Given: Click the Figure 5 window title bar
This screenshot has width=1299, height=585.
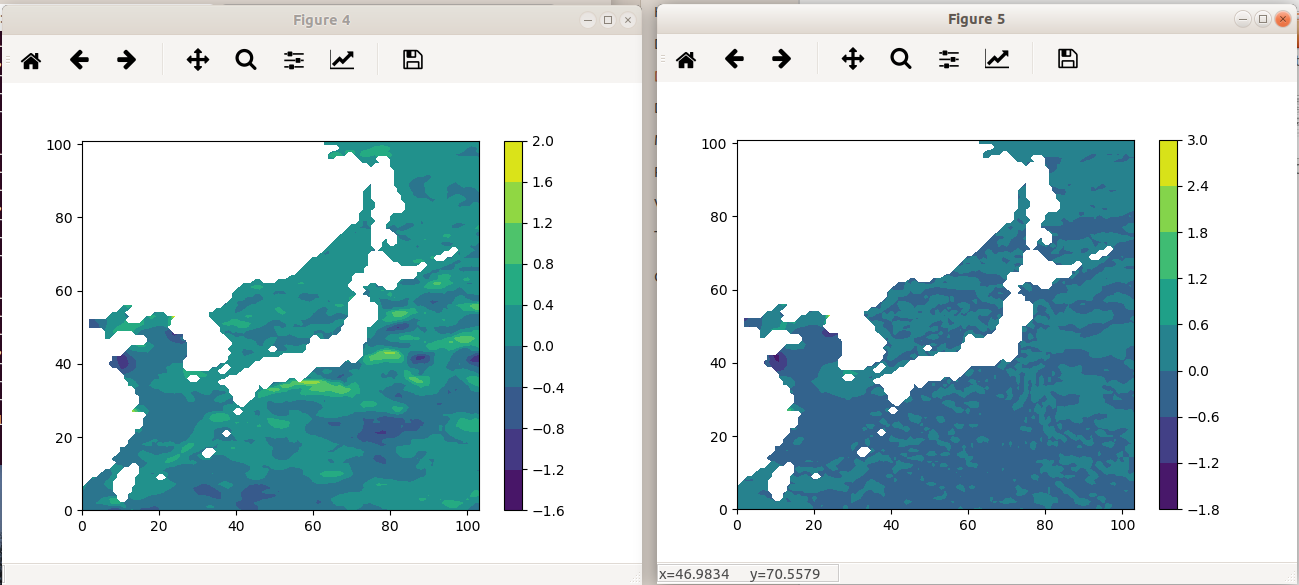Looking at the screenshot, I should [976, 19].
